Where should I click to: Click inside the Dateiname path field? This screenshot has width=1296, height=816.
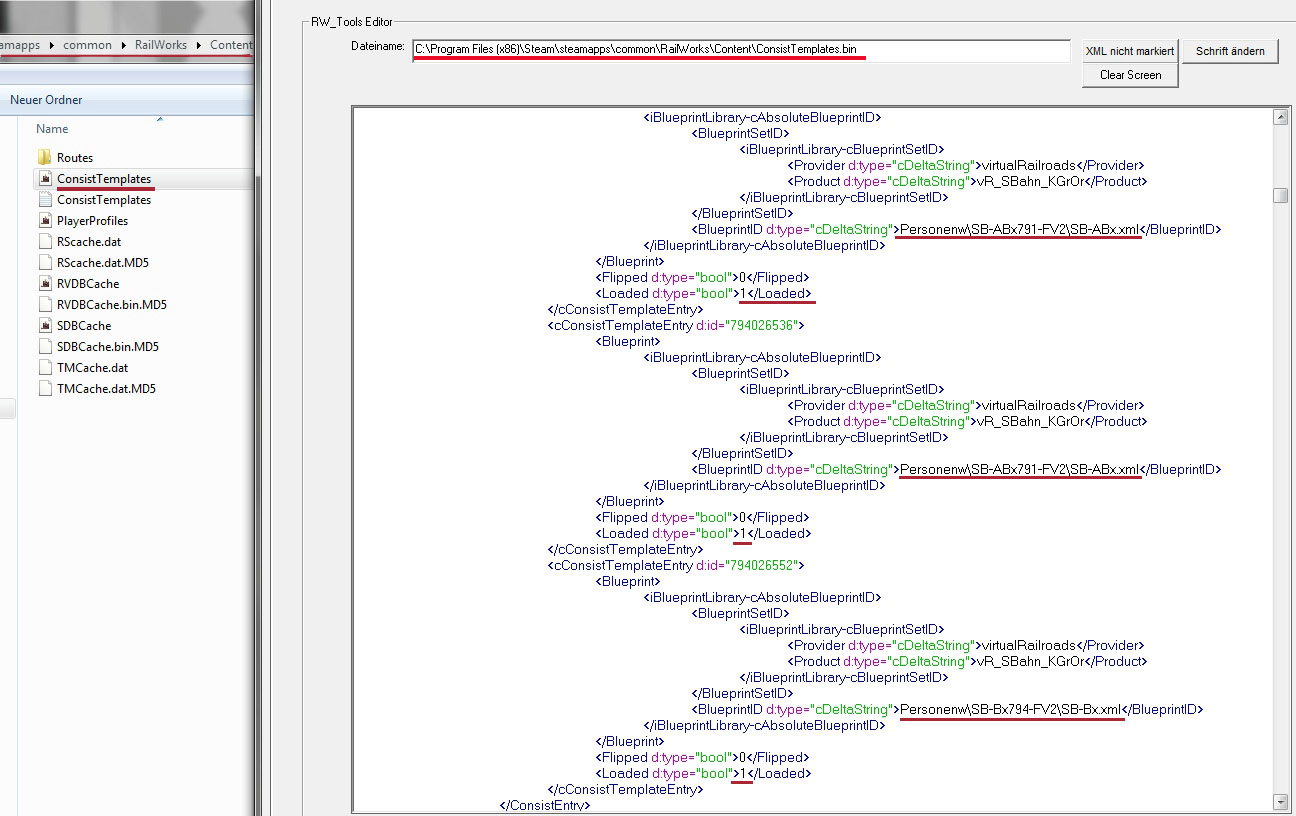(740, 50)
